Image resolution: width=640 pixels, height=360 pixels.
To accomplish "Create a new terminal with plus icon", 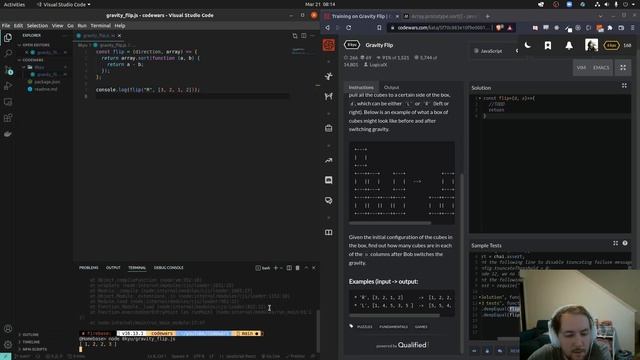I will [276, 268].
